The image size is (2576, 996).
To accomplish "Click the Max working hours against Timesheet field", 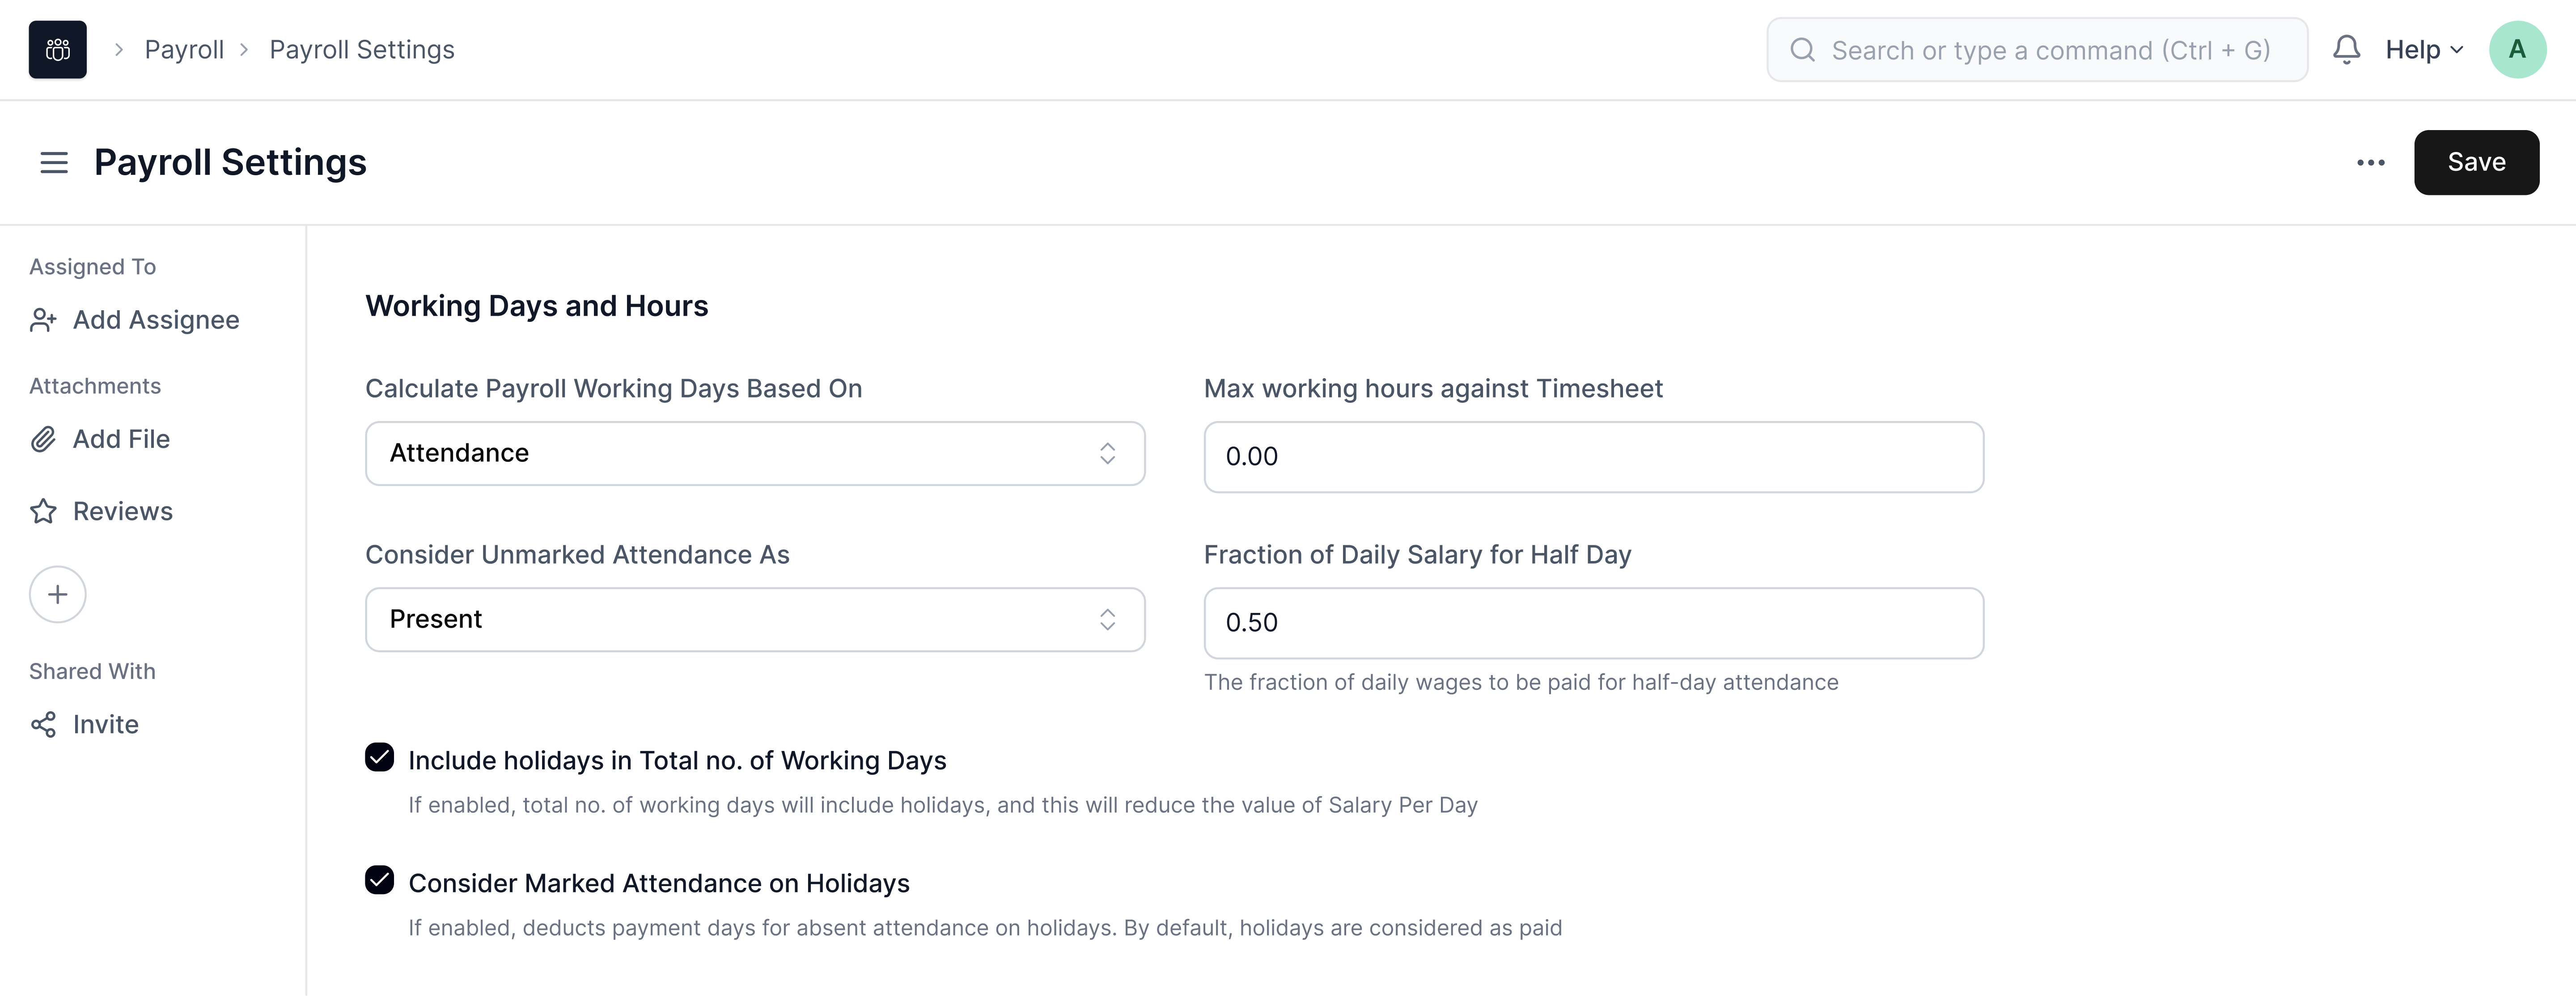I will coord(1593,457).
